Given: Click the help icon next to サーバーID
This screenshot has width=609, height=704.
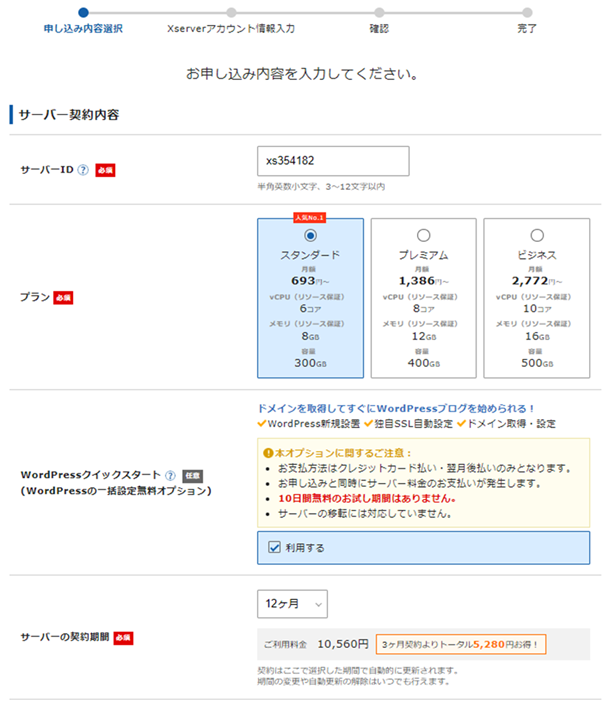Looking at the screenshot, I should coord(83,170).
